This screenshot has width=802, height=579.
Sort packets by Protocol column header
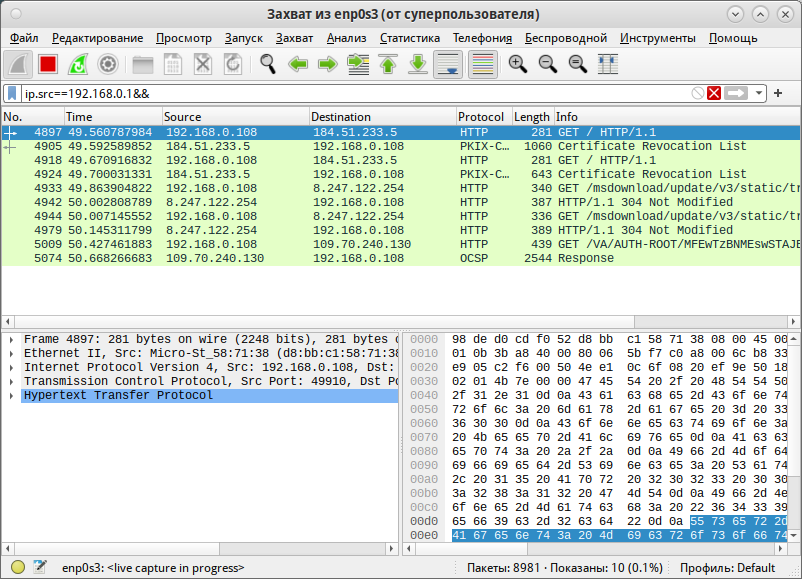[484, 117]
